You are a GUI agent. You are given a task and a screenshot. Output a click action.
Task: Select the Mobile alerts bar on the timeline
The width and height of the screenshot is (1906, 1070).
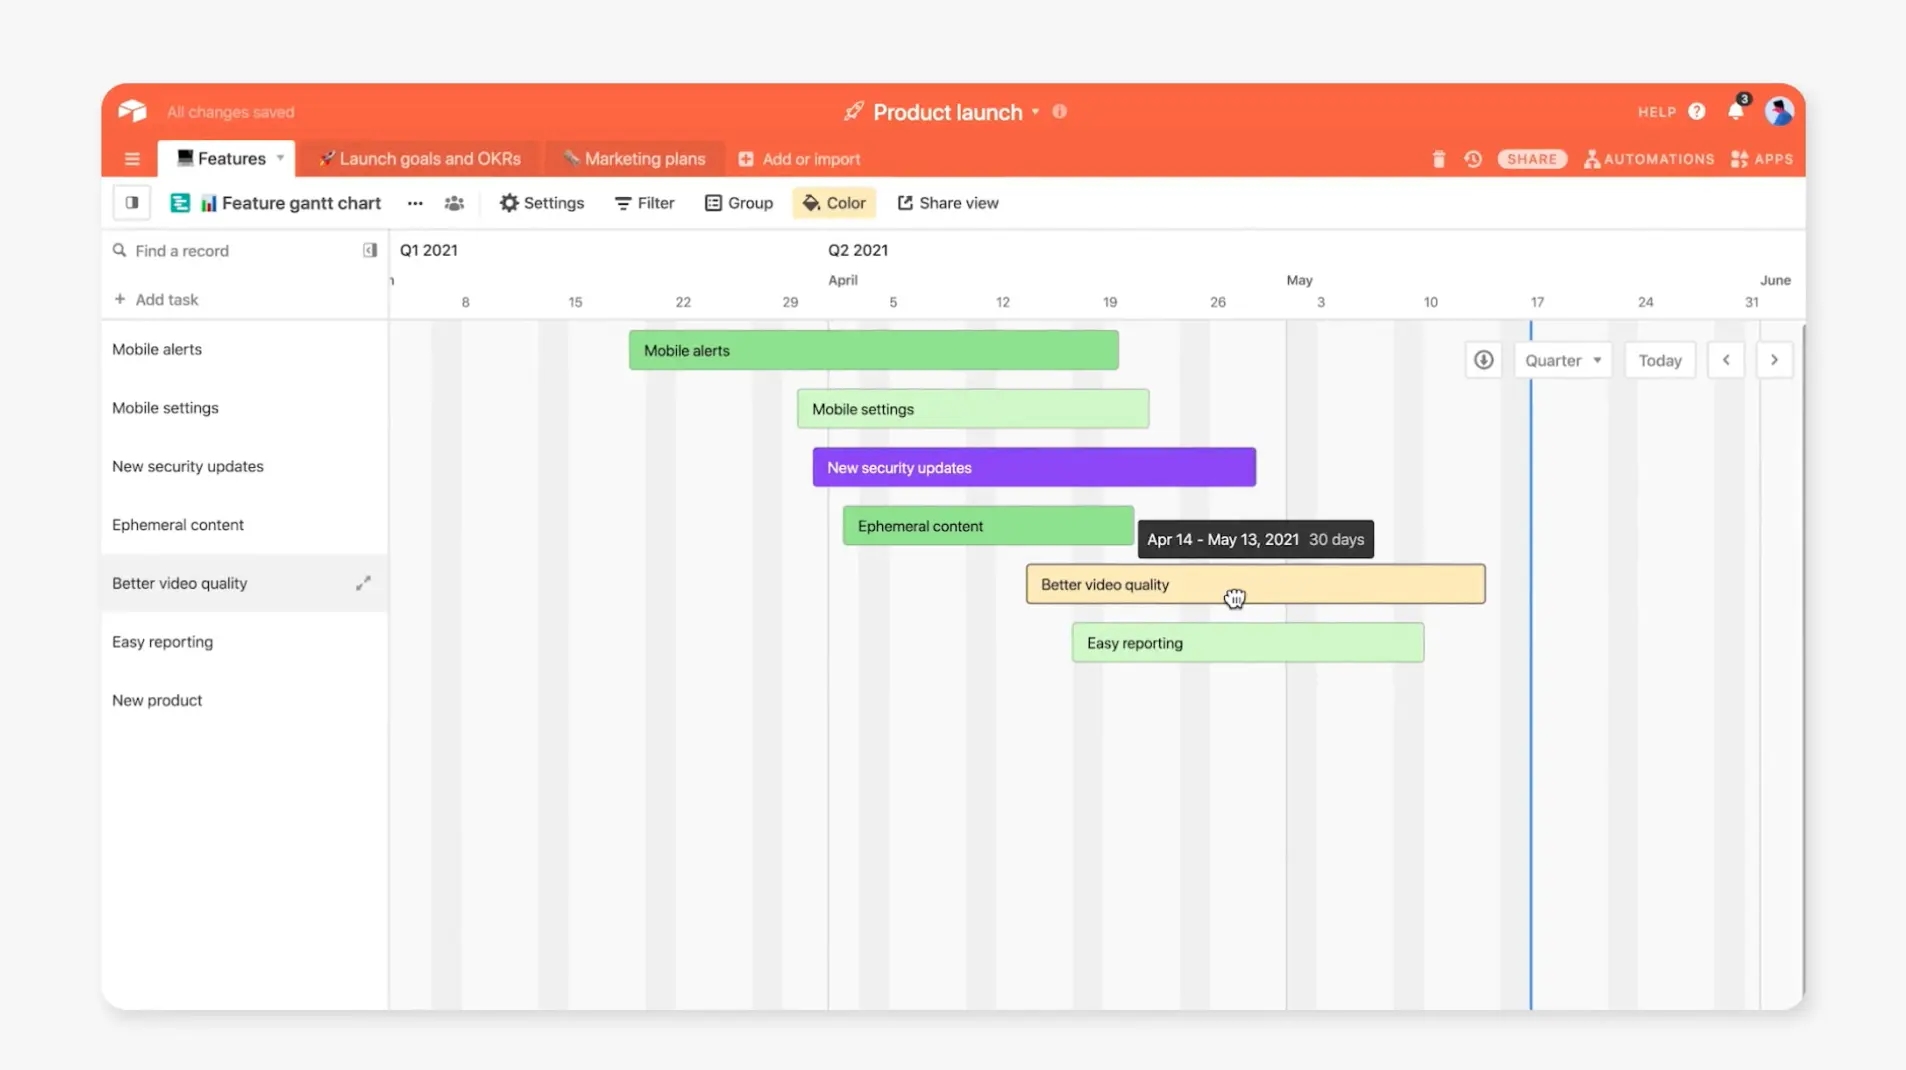click(x=872, y=350)
